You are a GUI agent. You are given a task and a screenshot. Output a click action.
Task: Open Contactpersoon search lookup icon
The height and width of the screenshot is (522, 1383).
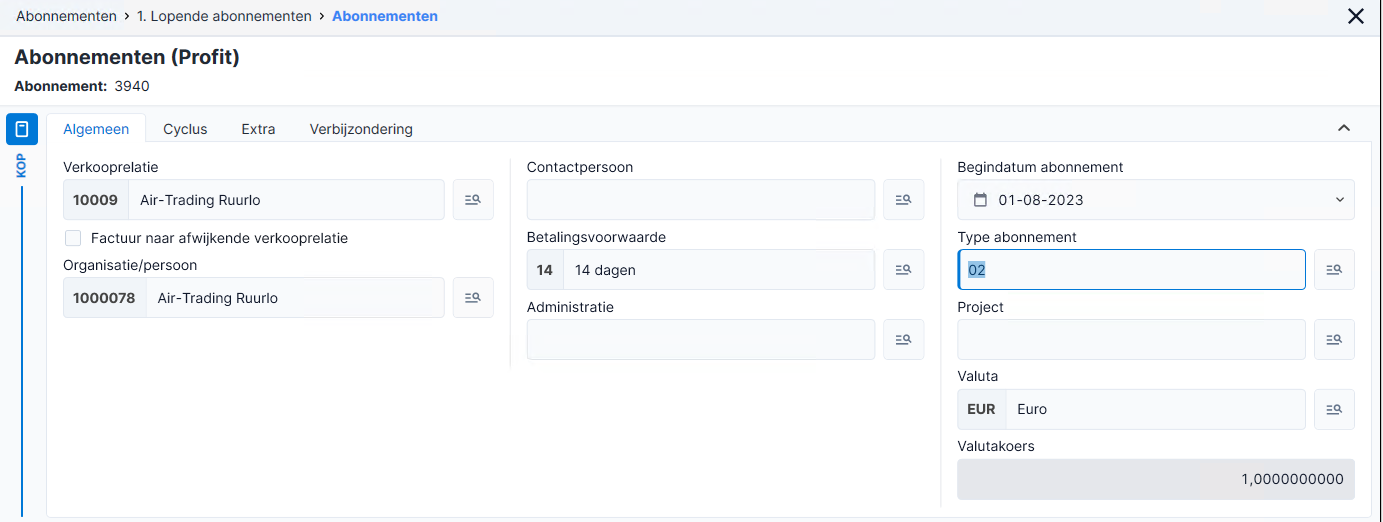(903, 200)
